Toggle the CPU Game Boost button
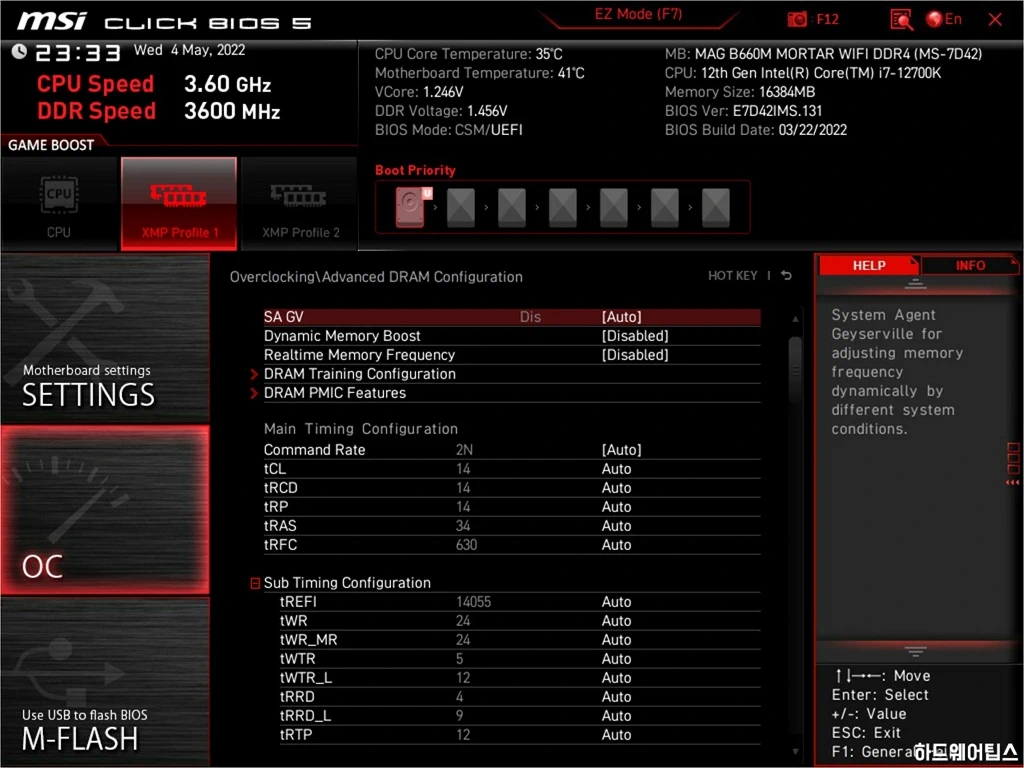Screen dimensions: 1024x768 point(59,203)
